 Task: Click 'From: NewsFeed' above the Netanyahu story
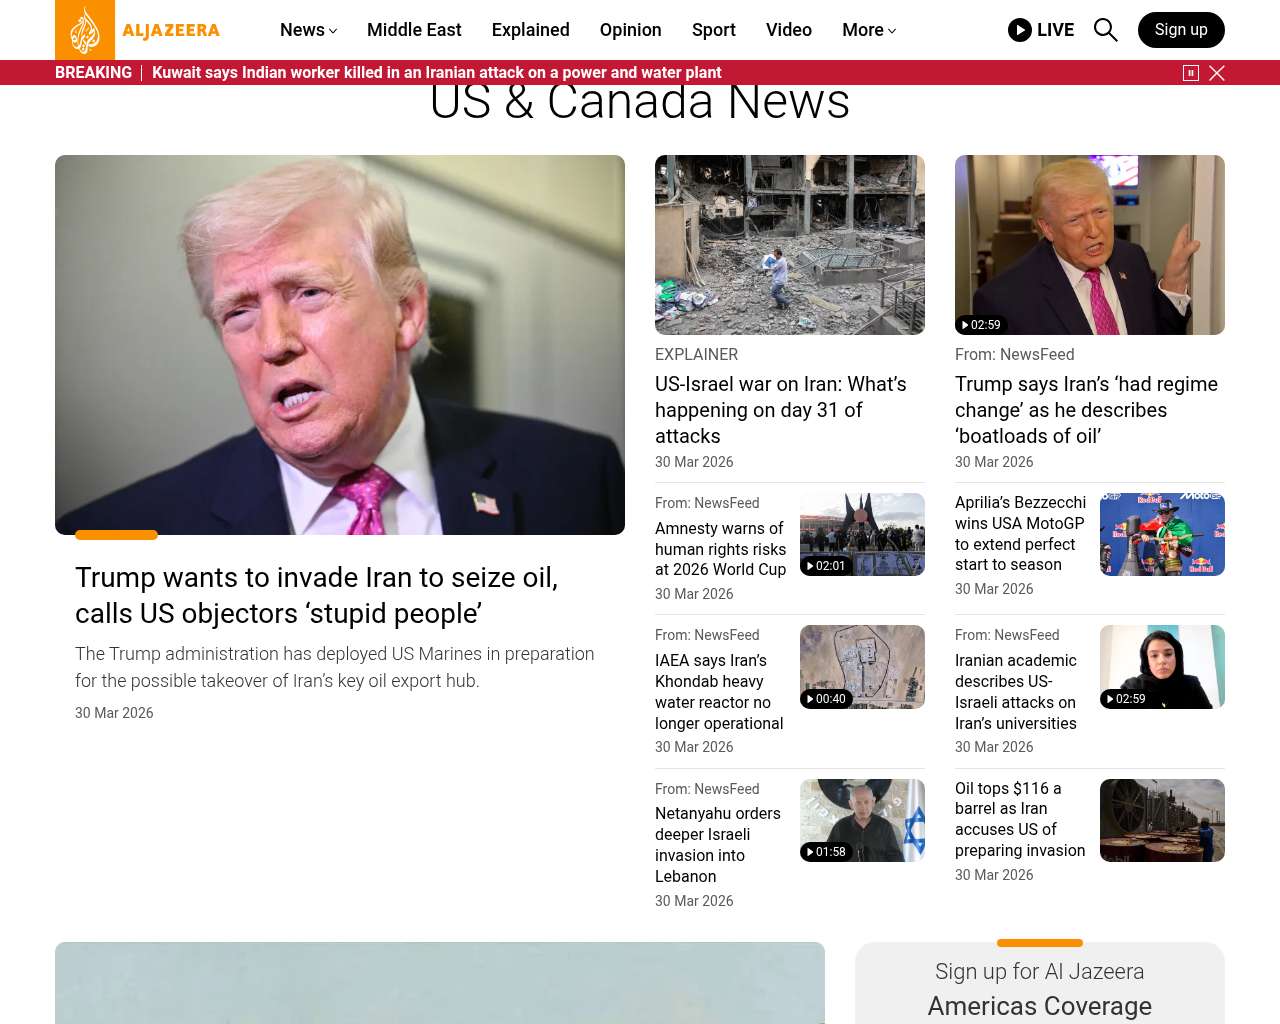707,789
